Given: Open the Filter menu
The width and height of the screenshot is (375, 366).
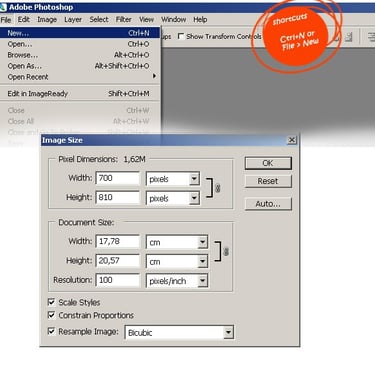Looking at the screenshot, I should (x=123, y=20).
